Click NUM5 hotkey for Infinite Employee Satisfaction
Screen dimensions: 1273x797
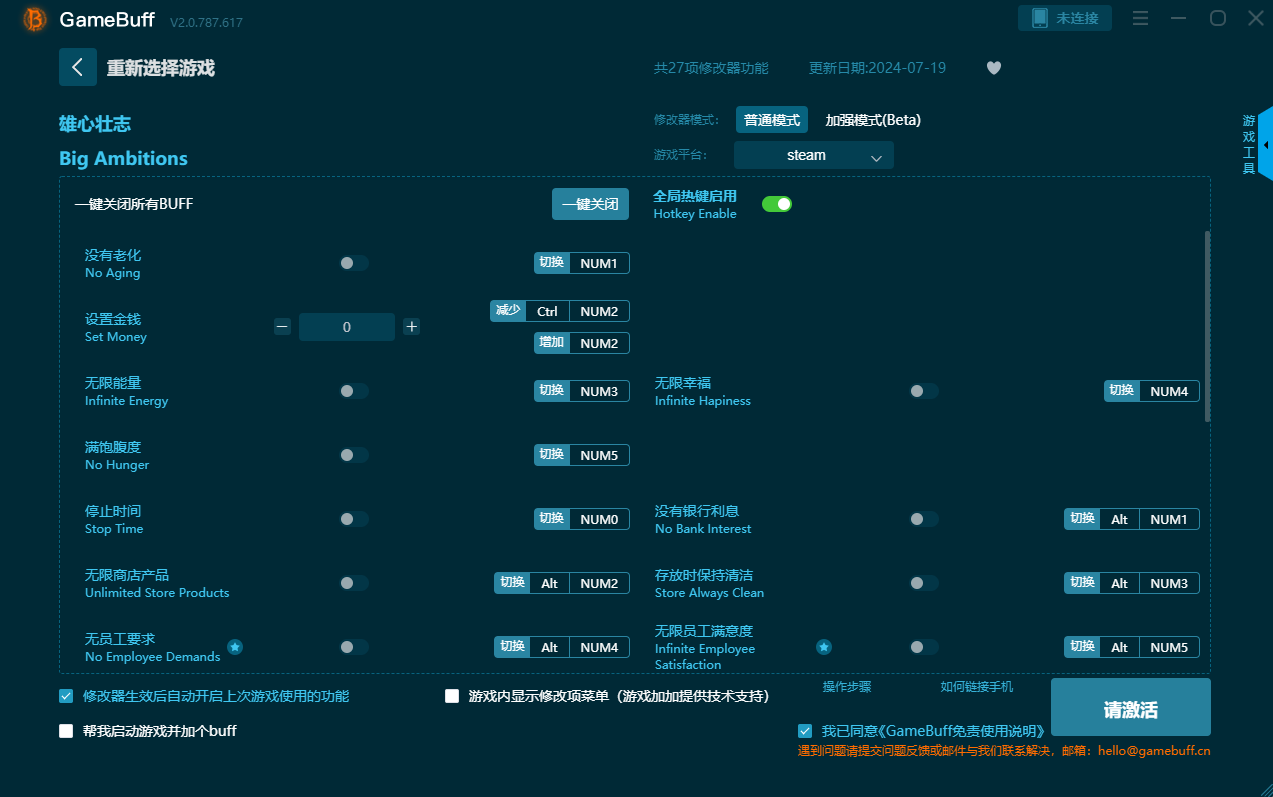pyautogui.click(x=1169, y=647)
